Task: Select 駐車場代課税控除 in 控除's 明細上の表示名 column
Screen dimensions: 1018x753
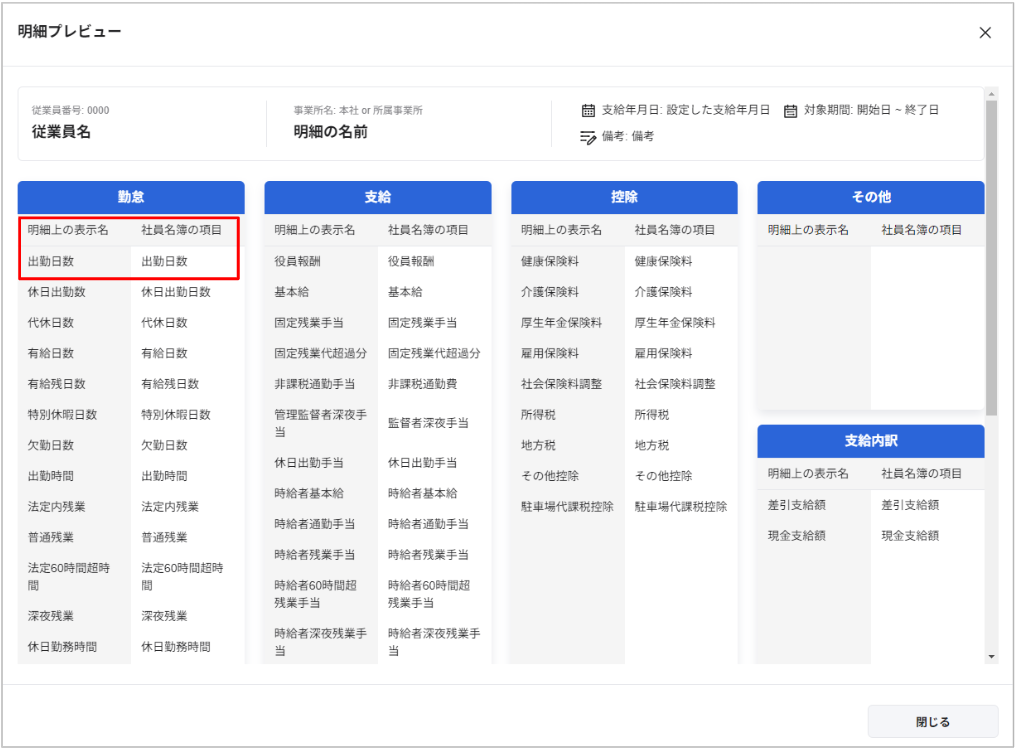Action: pos(567,507)
